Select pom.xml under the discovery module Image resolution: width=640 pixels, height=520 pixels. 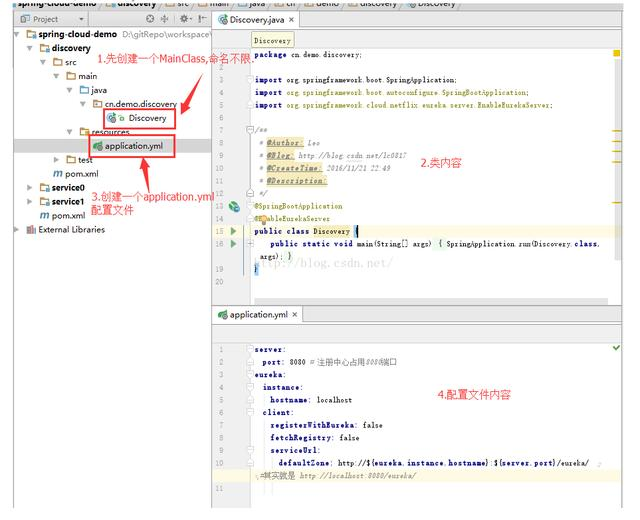tap(82, 174)
